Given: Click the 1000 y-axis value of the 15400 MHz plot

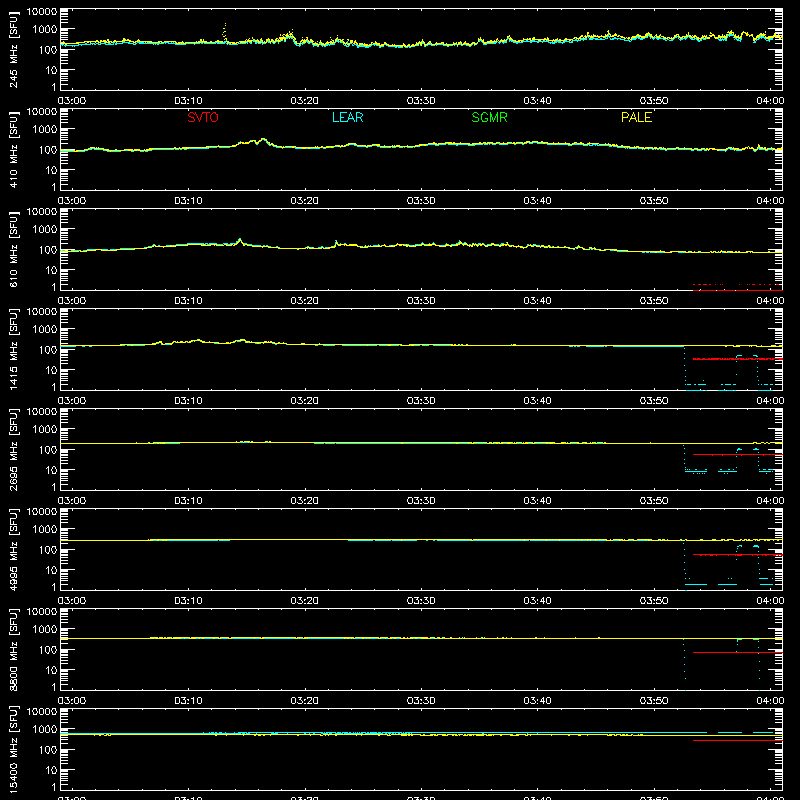Looking at the screenshot, I should click(45, 730).
